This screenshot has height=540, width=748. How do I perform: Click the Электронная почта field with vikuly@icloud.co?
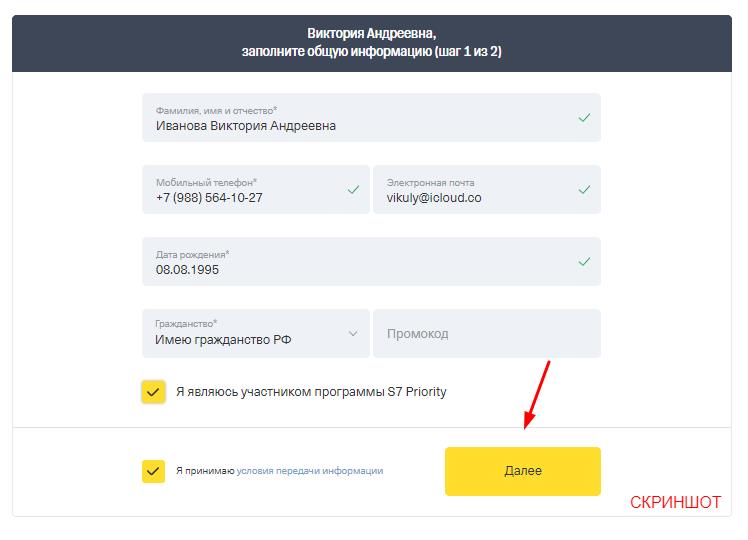(487, 189)
